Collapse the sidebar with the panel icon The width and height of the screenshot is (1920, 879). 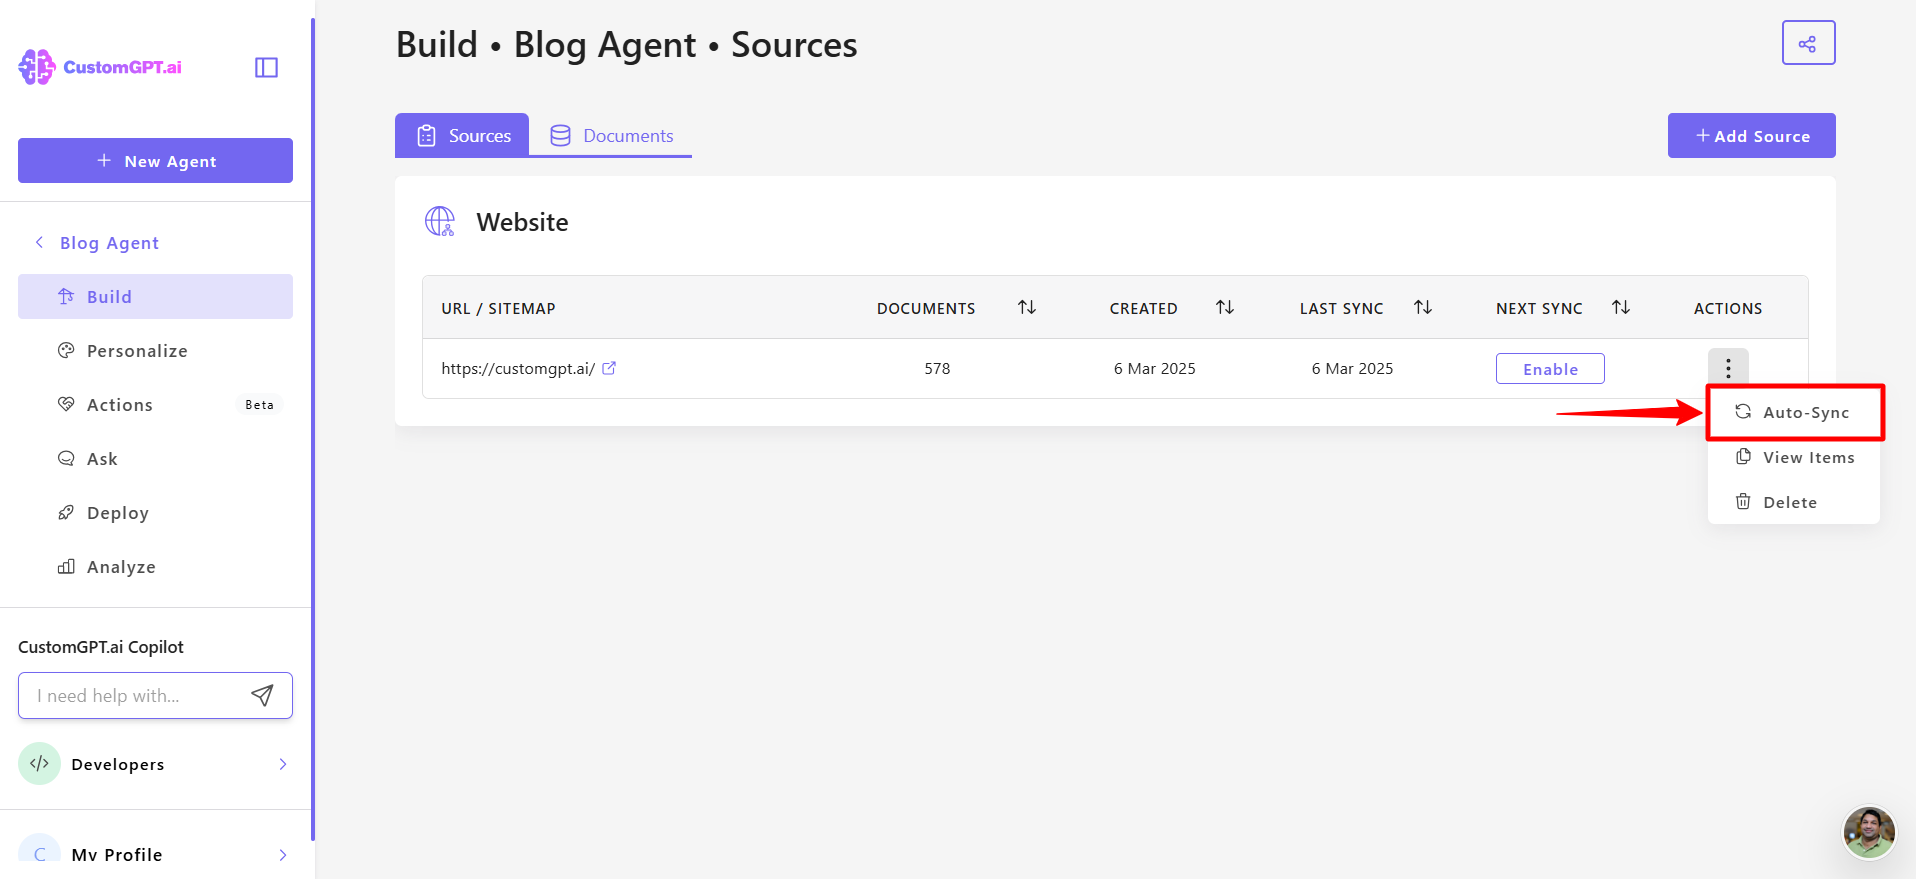point(266,67)
